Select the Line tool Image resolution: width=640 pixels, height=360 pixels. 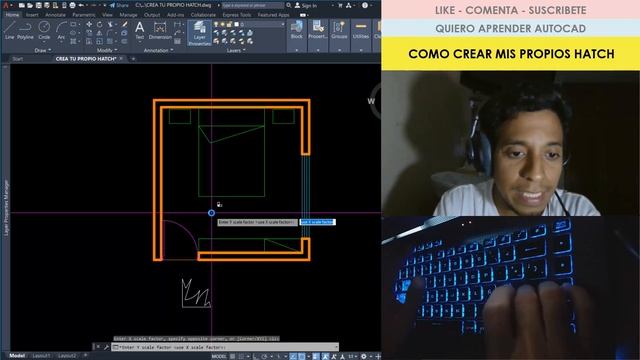[9, 30]
